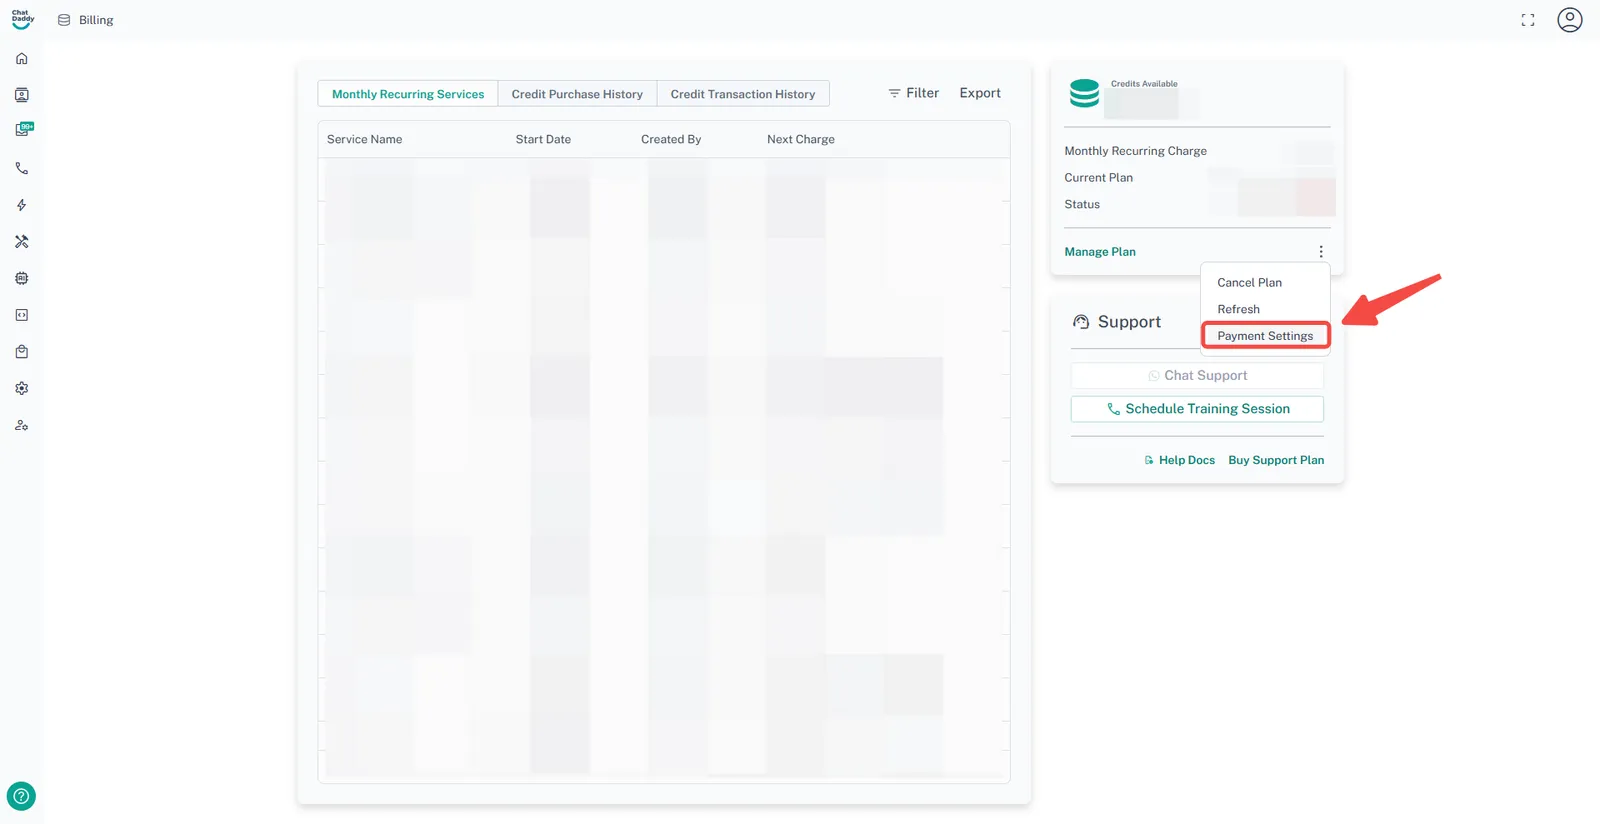Open the crossed Tools icon in sidebar
1600x824 pixels.
tap(22, 242)
